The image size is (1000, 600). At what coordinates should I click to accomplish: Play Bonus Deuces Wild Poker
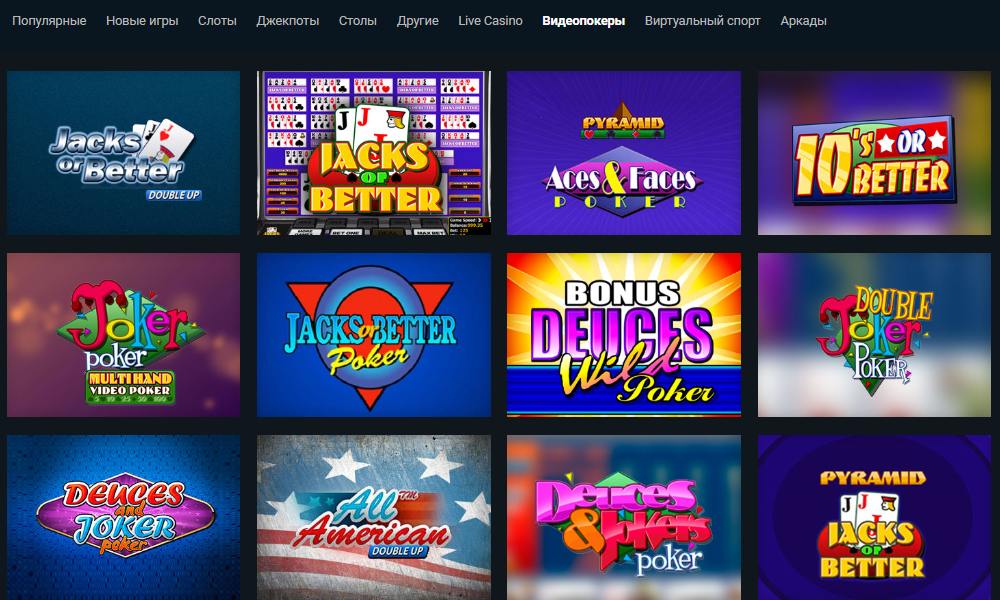pos(624,335)
